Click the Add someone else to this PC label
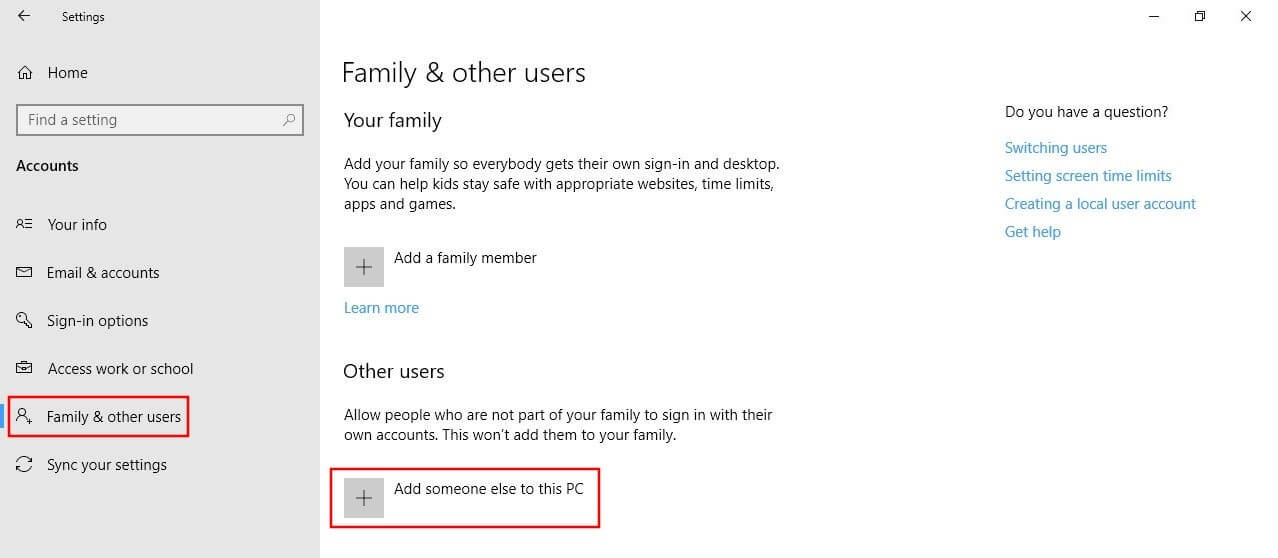The width and height of the screenshot is (1278, 558). pos(489,489)
